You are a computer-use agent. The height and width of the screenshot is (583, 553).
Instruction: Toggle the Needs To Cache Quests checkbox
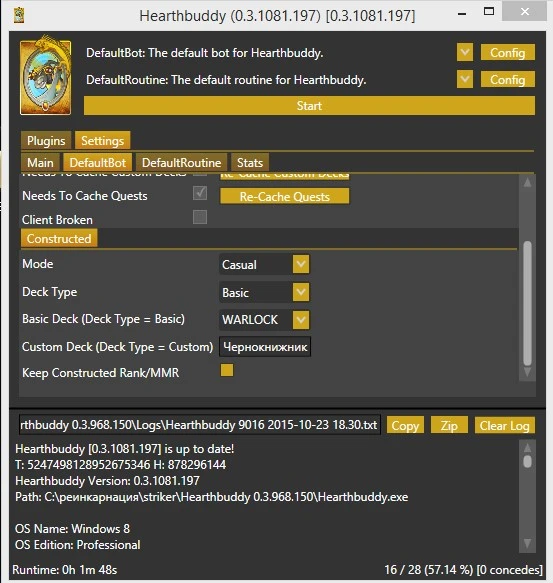(x=200, y=193)
